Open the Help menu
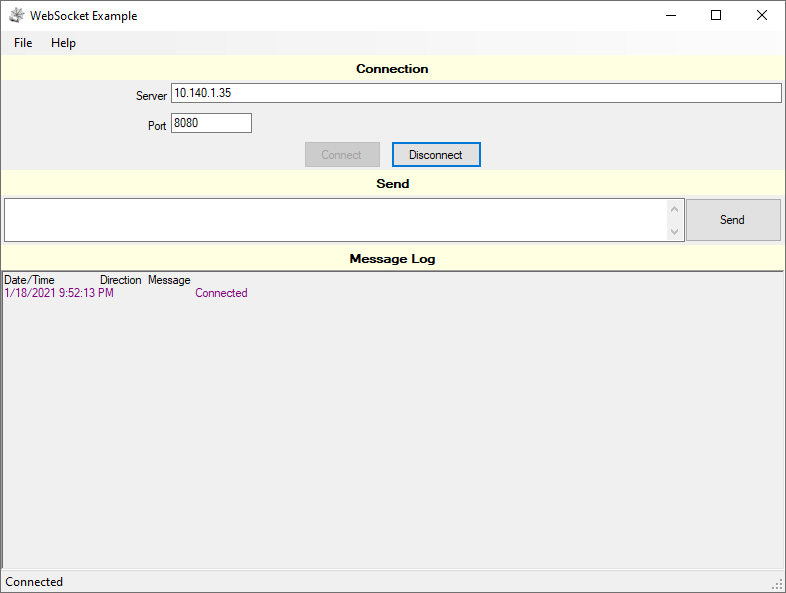This screenshot has width=786, height=593. (63, 43)
